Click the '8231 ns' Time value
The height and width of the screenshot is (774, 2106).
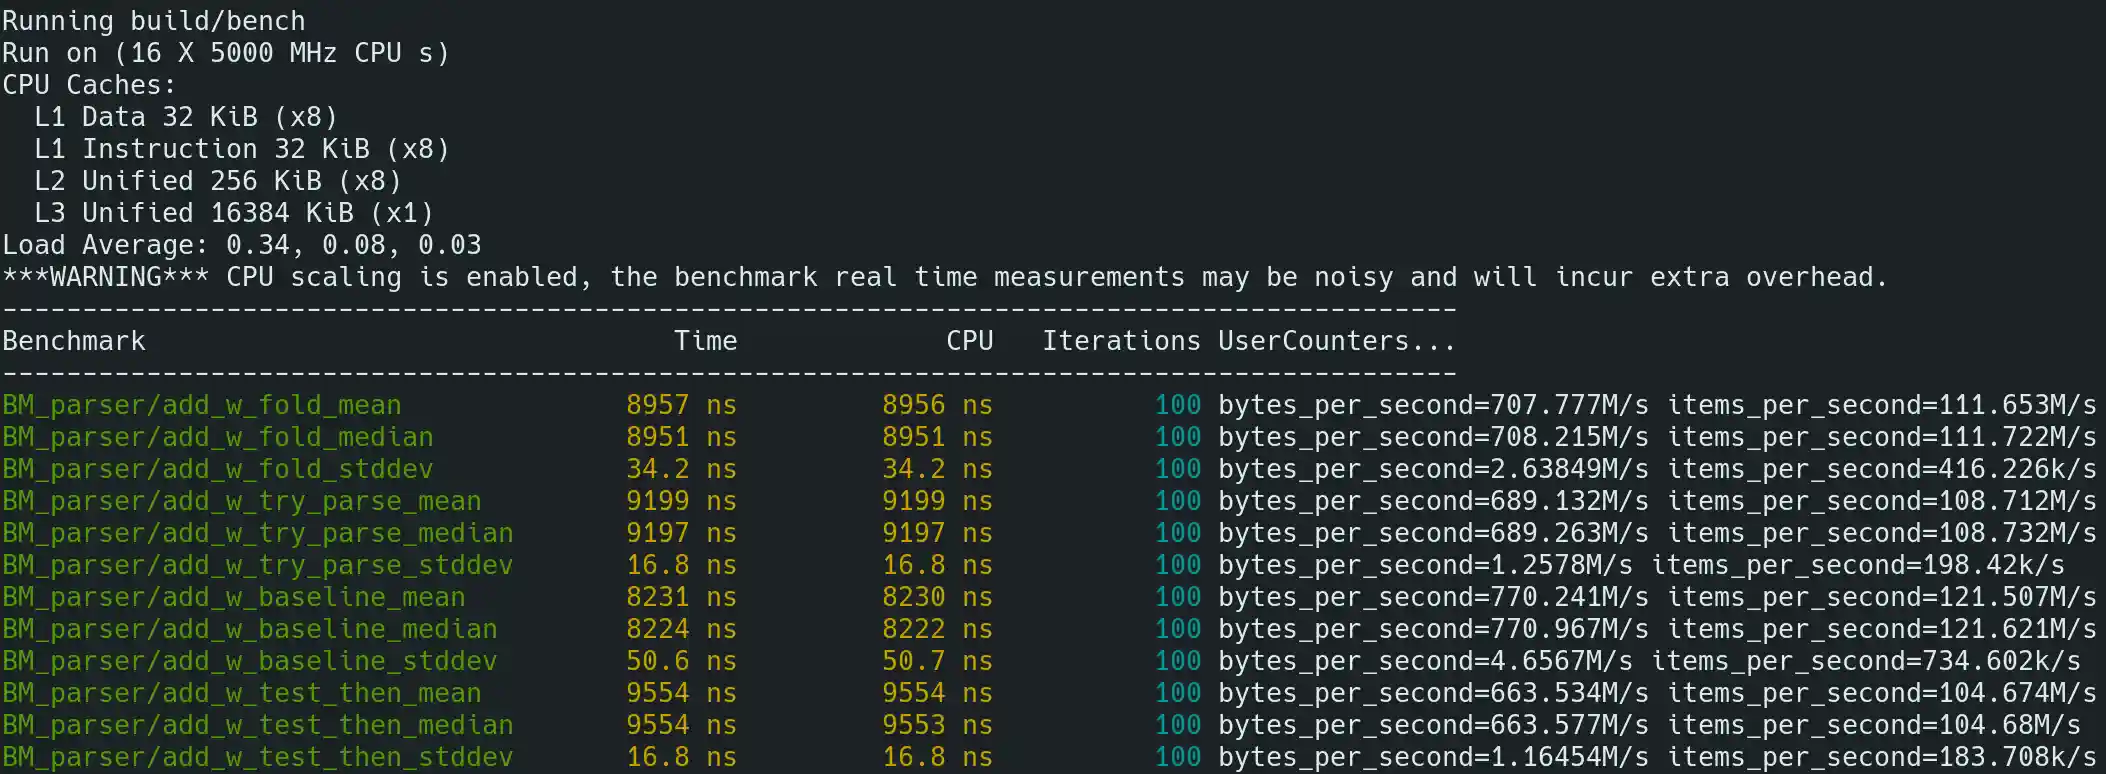point(682,597)
